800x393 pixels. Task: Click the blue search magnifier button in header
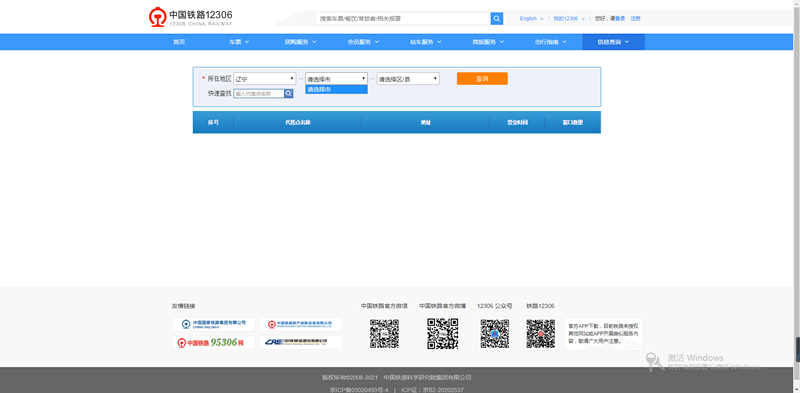coord(496,18)
